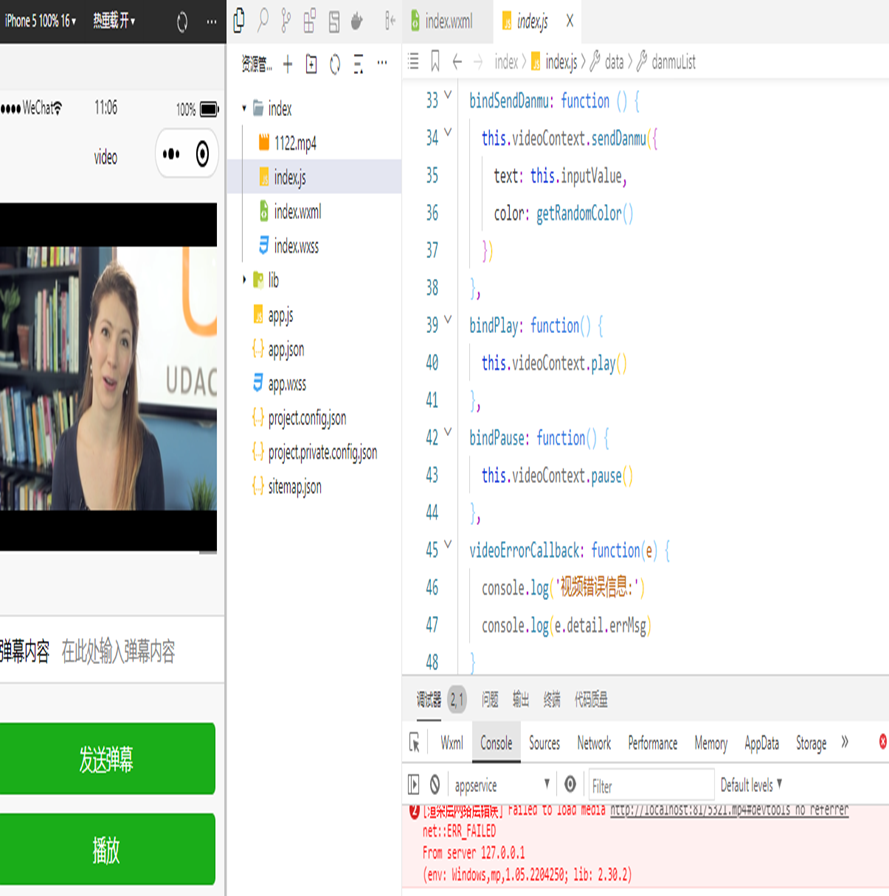Navigate forward with the right arrow
The height and width of the screenshot is (896, 889).
(478, 61)
